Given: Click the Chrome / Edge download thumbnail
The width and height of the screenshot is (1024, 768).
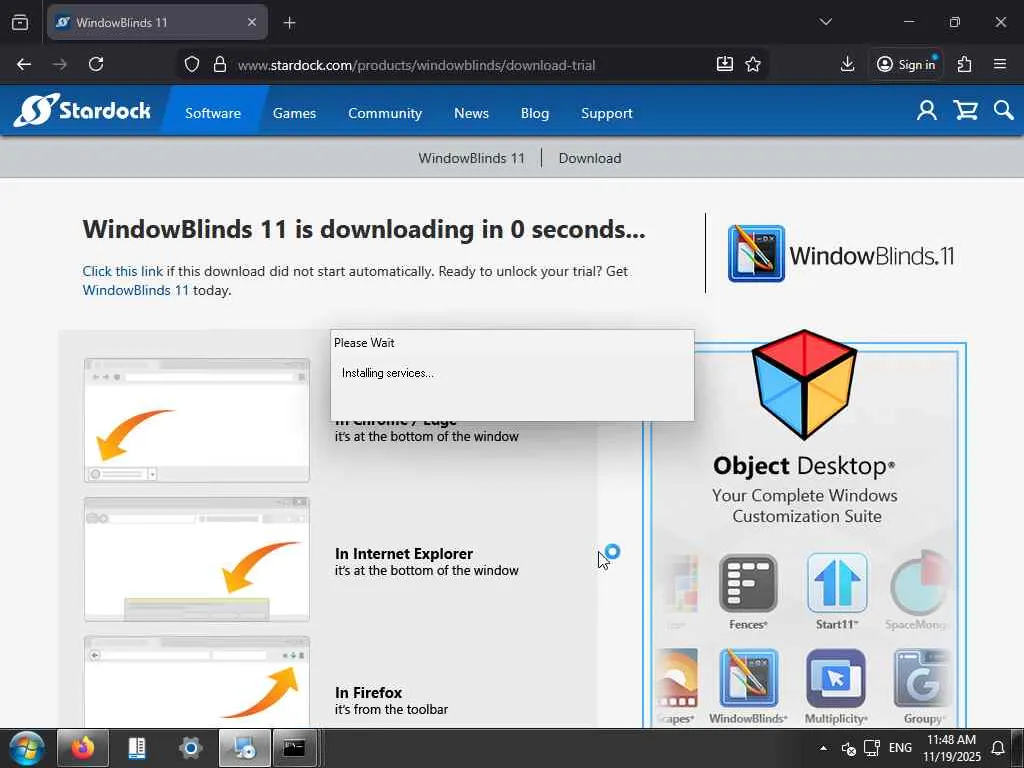Looking at the screenshot, I should [197, 420].
